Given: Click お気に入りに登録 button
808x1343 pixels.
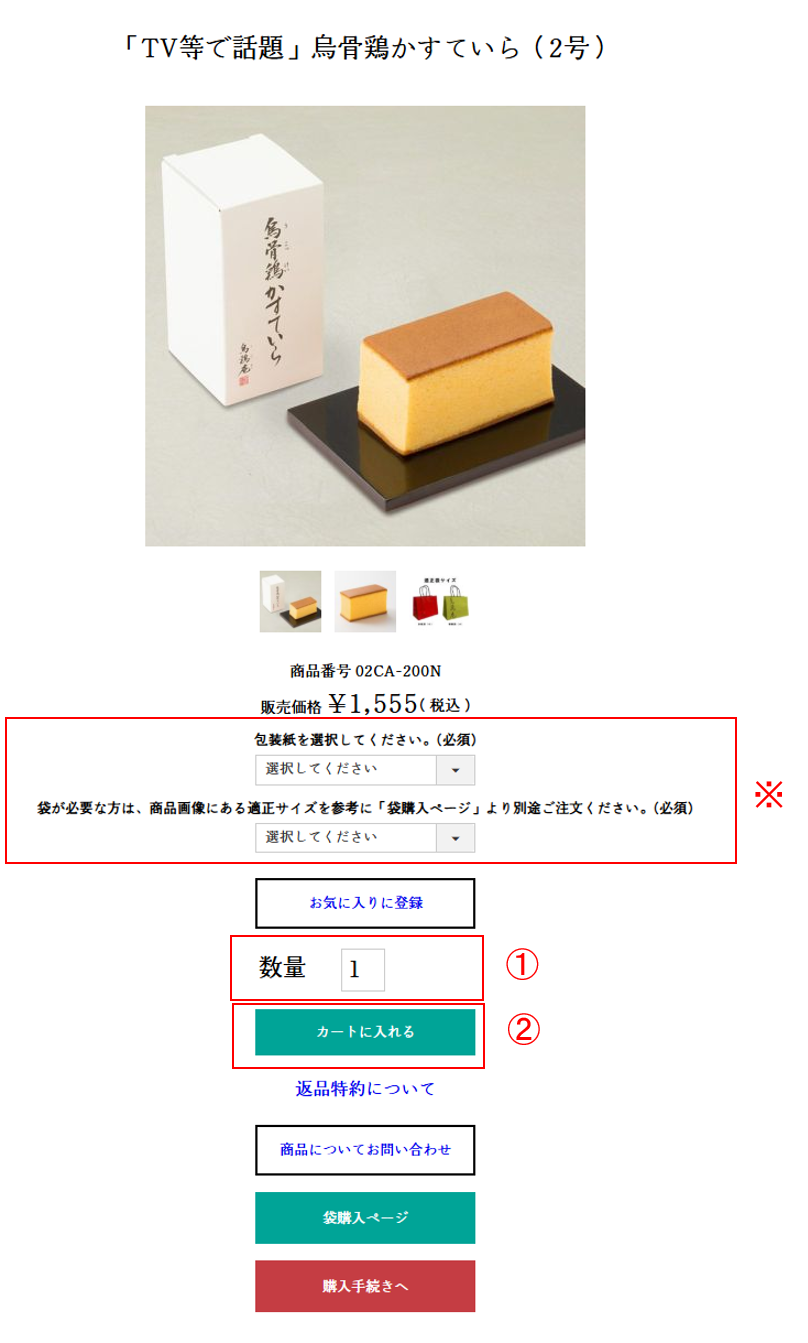Looking at the screenshot, I should point(365,903).
